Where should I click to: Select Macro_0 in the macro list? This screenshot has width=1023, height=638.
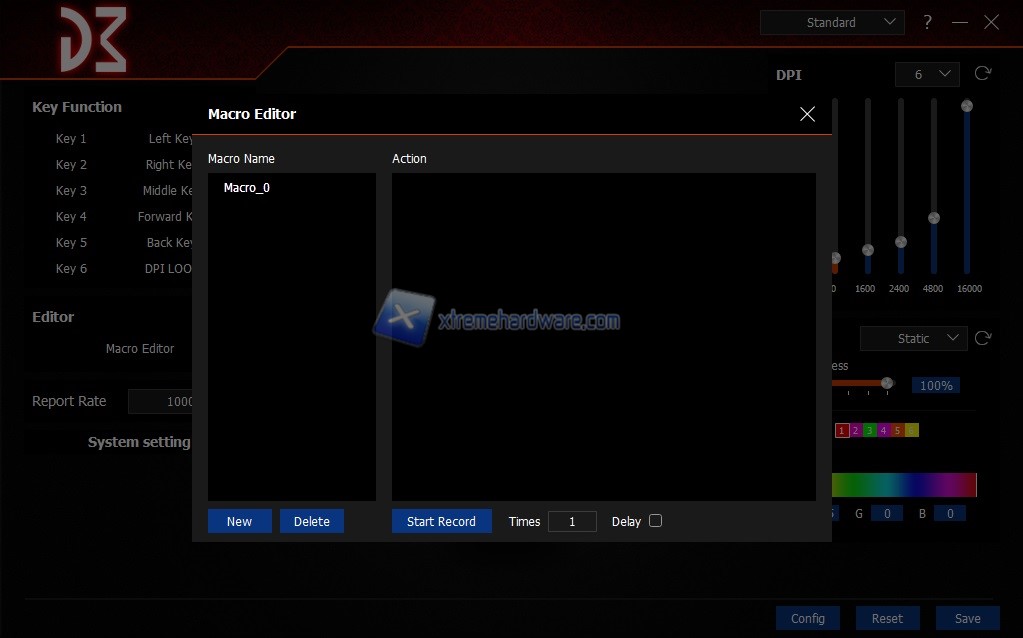click(247, 188)
